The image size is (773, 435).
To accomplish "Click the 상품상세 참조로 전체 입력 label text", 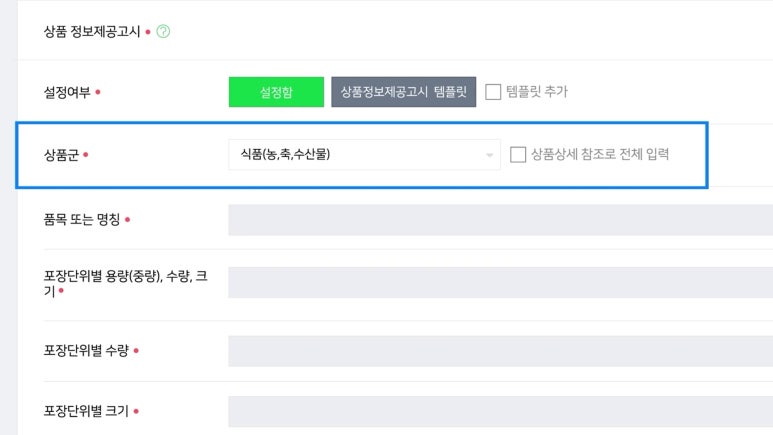I will 600,155.
